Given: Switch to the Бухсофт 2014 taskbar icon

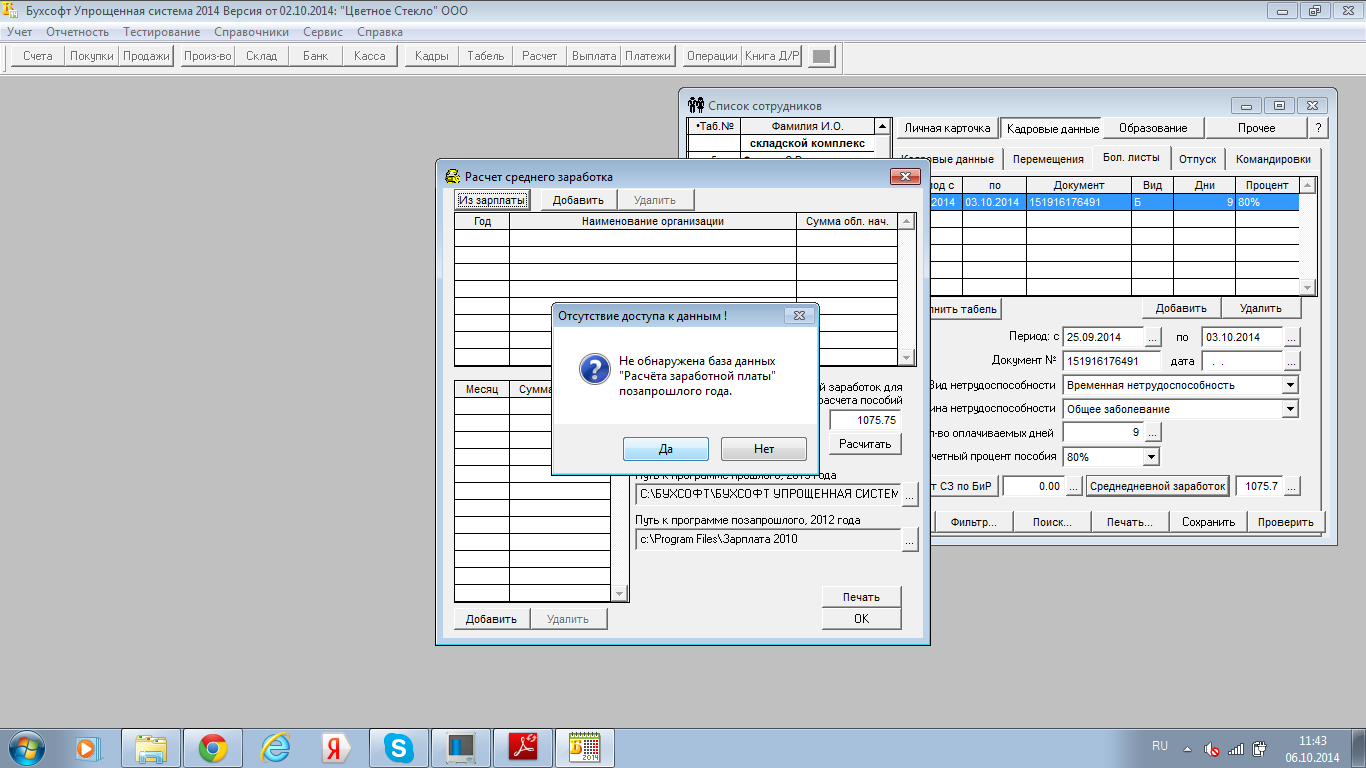Looking at the screenshot, I should (x=585, y=747).
